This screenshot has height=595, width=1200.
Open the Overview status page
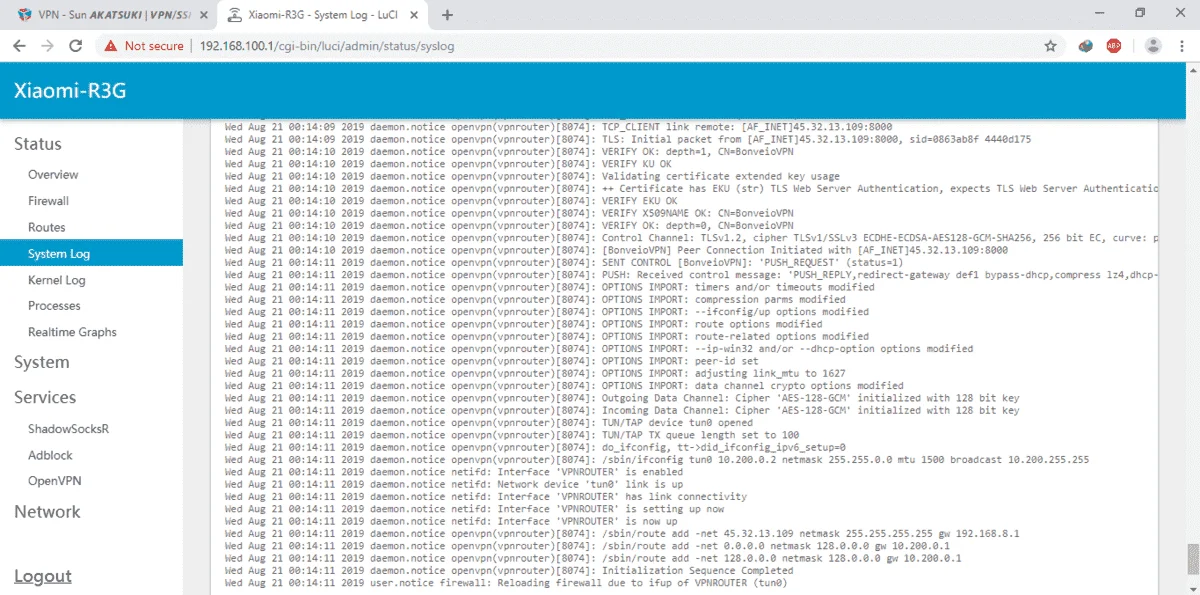pyautogui.click(x=53, y=175)
